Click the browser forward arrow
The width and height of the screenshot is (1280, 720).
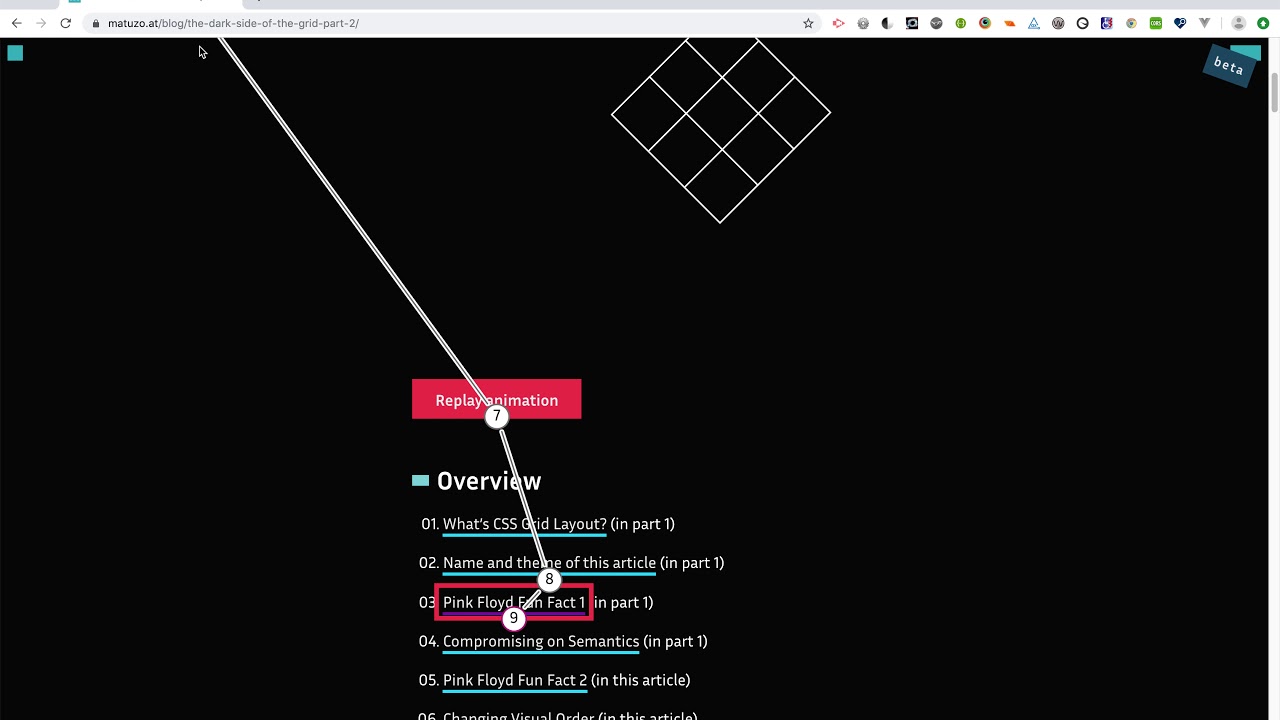point(41,23)
